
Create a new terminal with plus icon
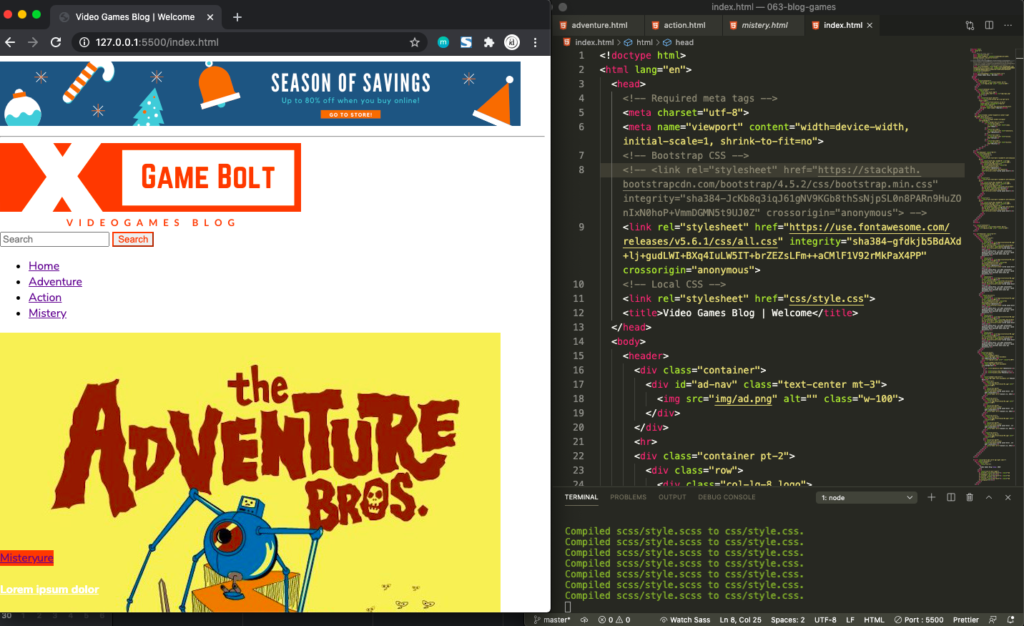(x=931, y=497)
